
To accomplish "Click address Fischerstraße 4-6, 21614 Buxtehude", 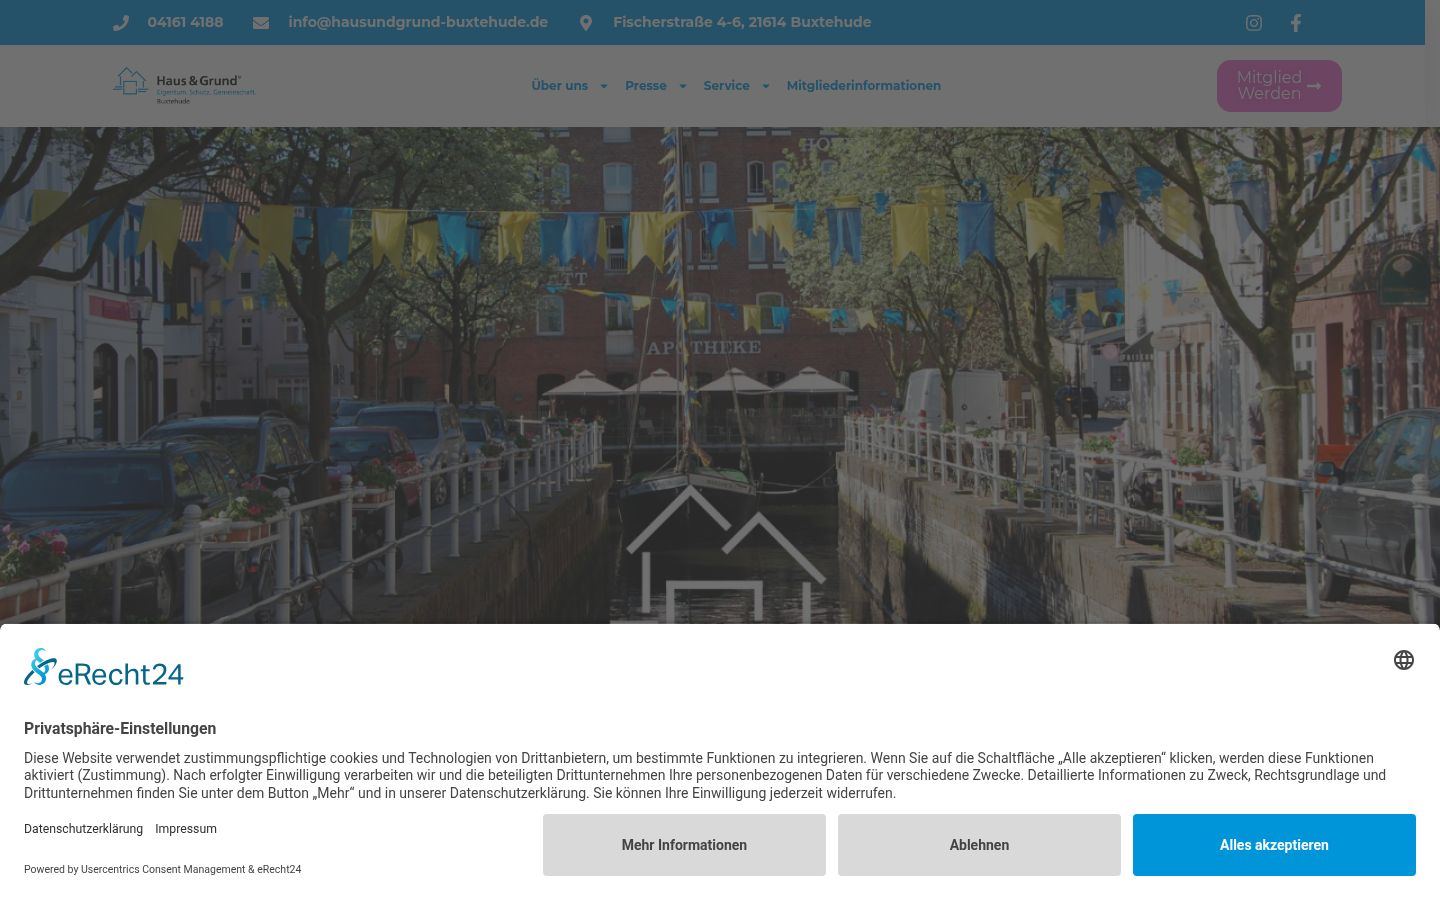I will tap(742, 22).
